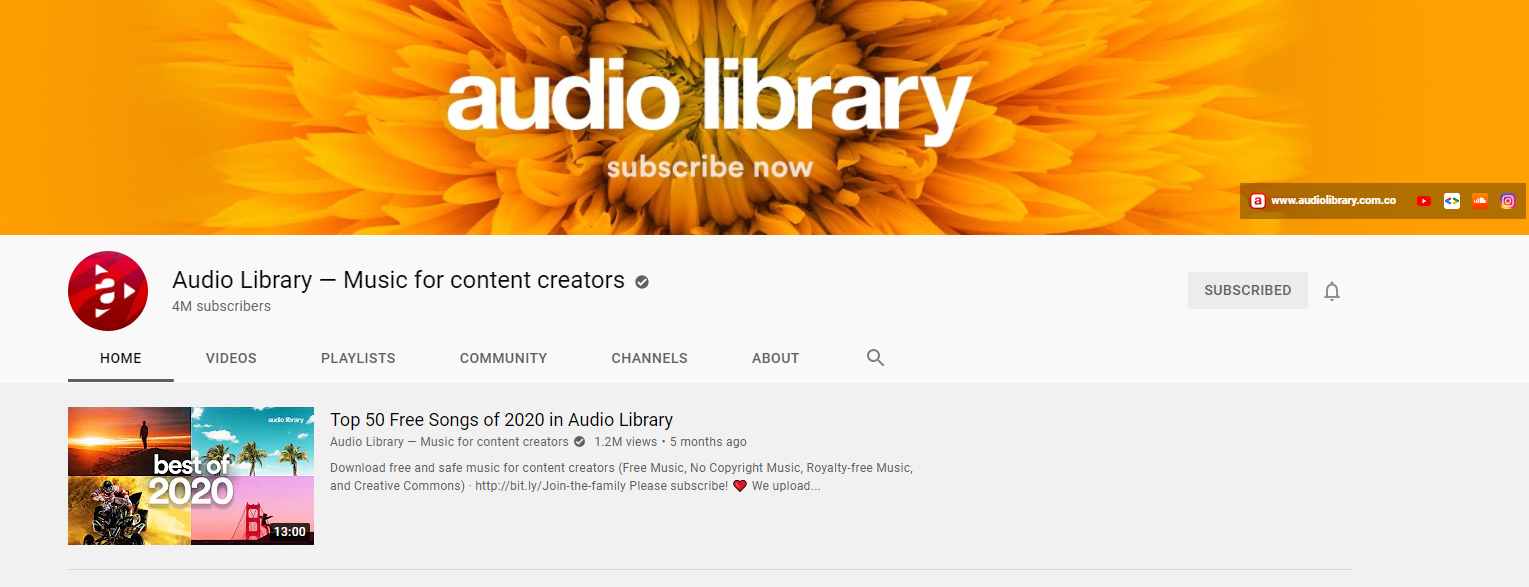Click the SUBSCRIBED button

tap(1248, 290)
